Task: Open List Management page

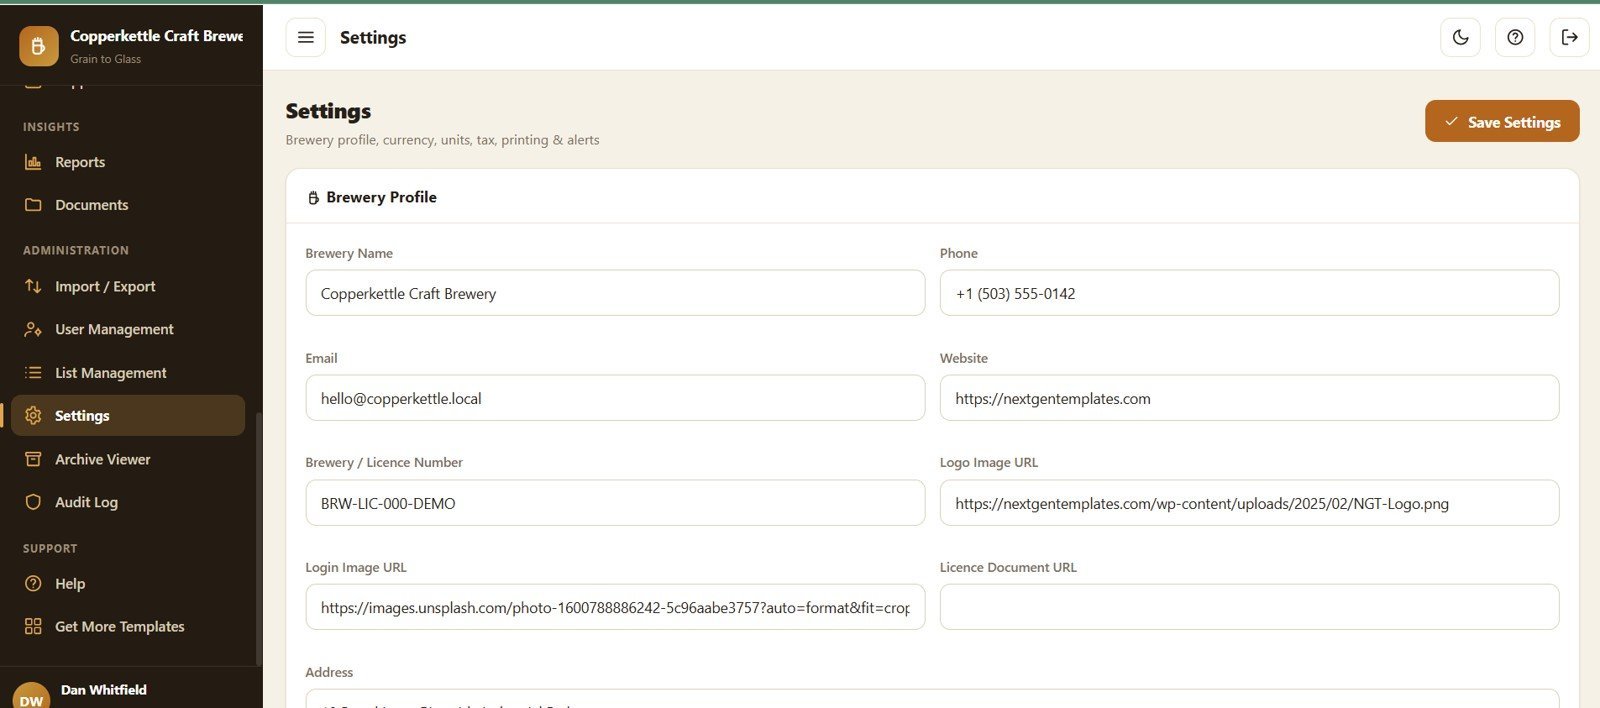Action: (128, 373)
